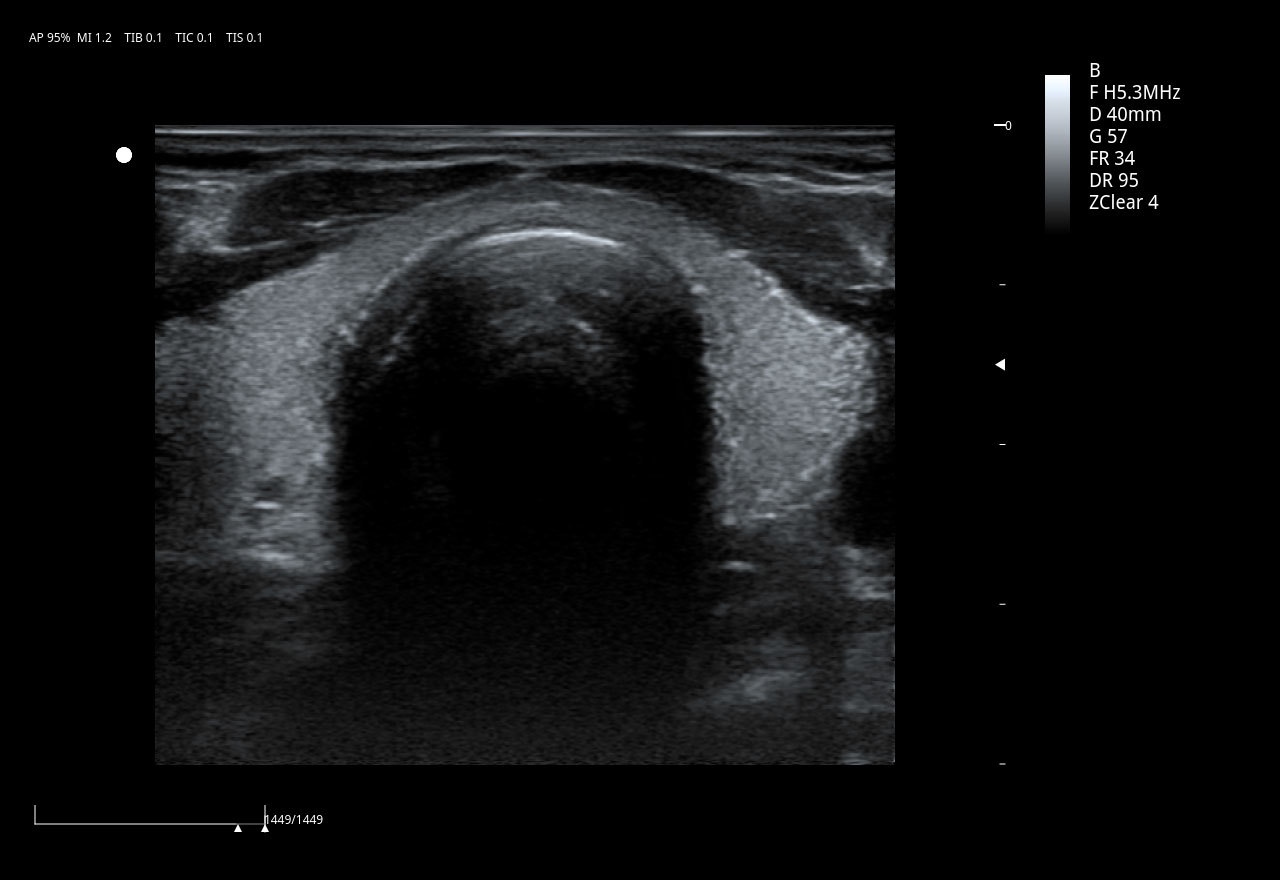Select the frame rate FR 34 label
1280x880 pixels.
(x=1112, y=158)
